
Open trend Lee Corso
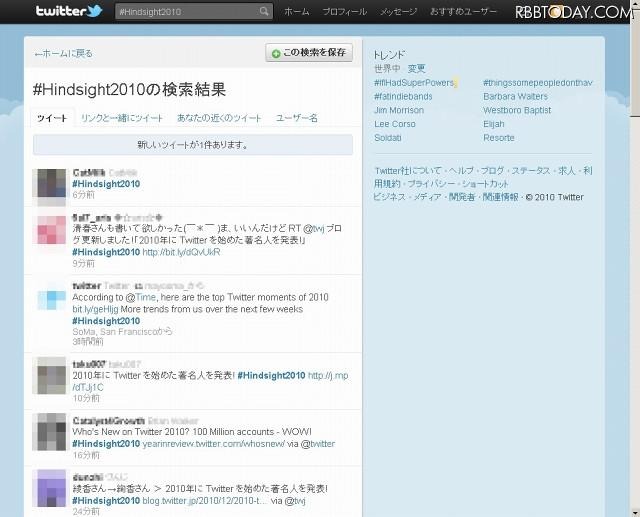[395, 124]
